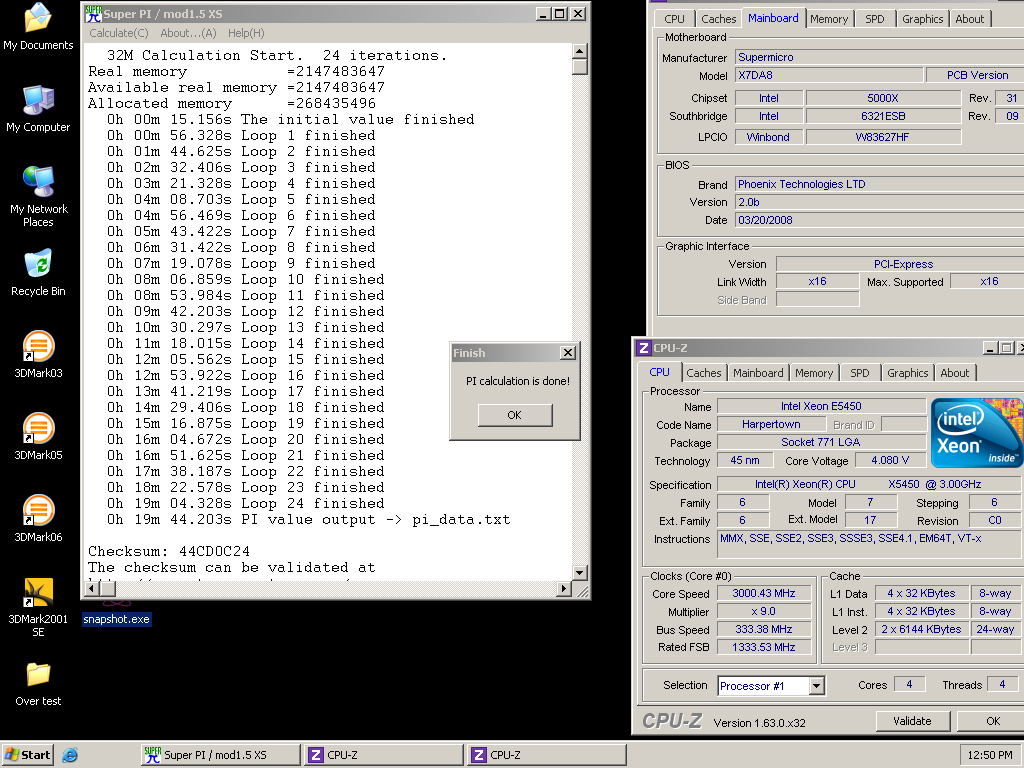Click Super PI horizontal scrollbar left arrow
Image resolution: width=1024 pixels, height=768 pixels.
coord(91,588)
